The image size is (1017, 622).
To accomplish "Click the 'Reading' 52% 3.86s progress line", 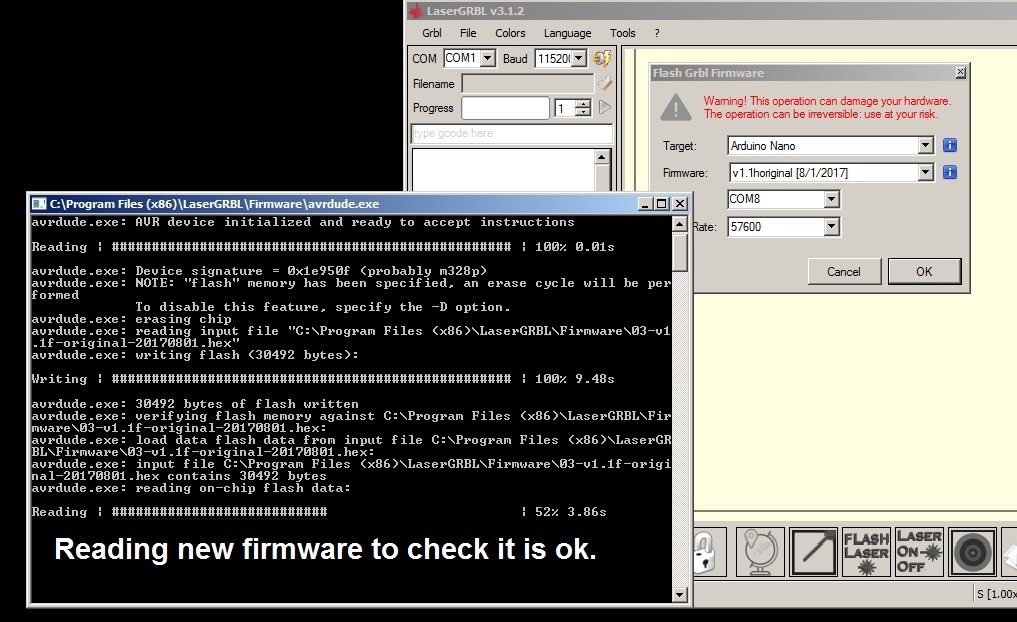I will (x=318, y=512).
